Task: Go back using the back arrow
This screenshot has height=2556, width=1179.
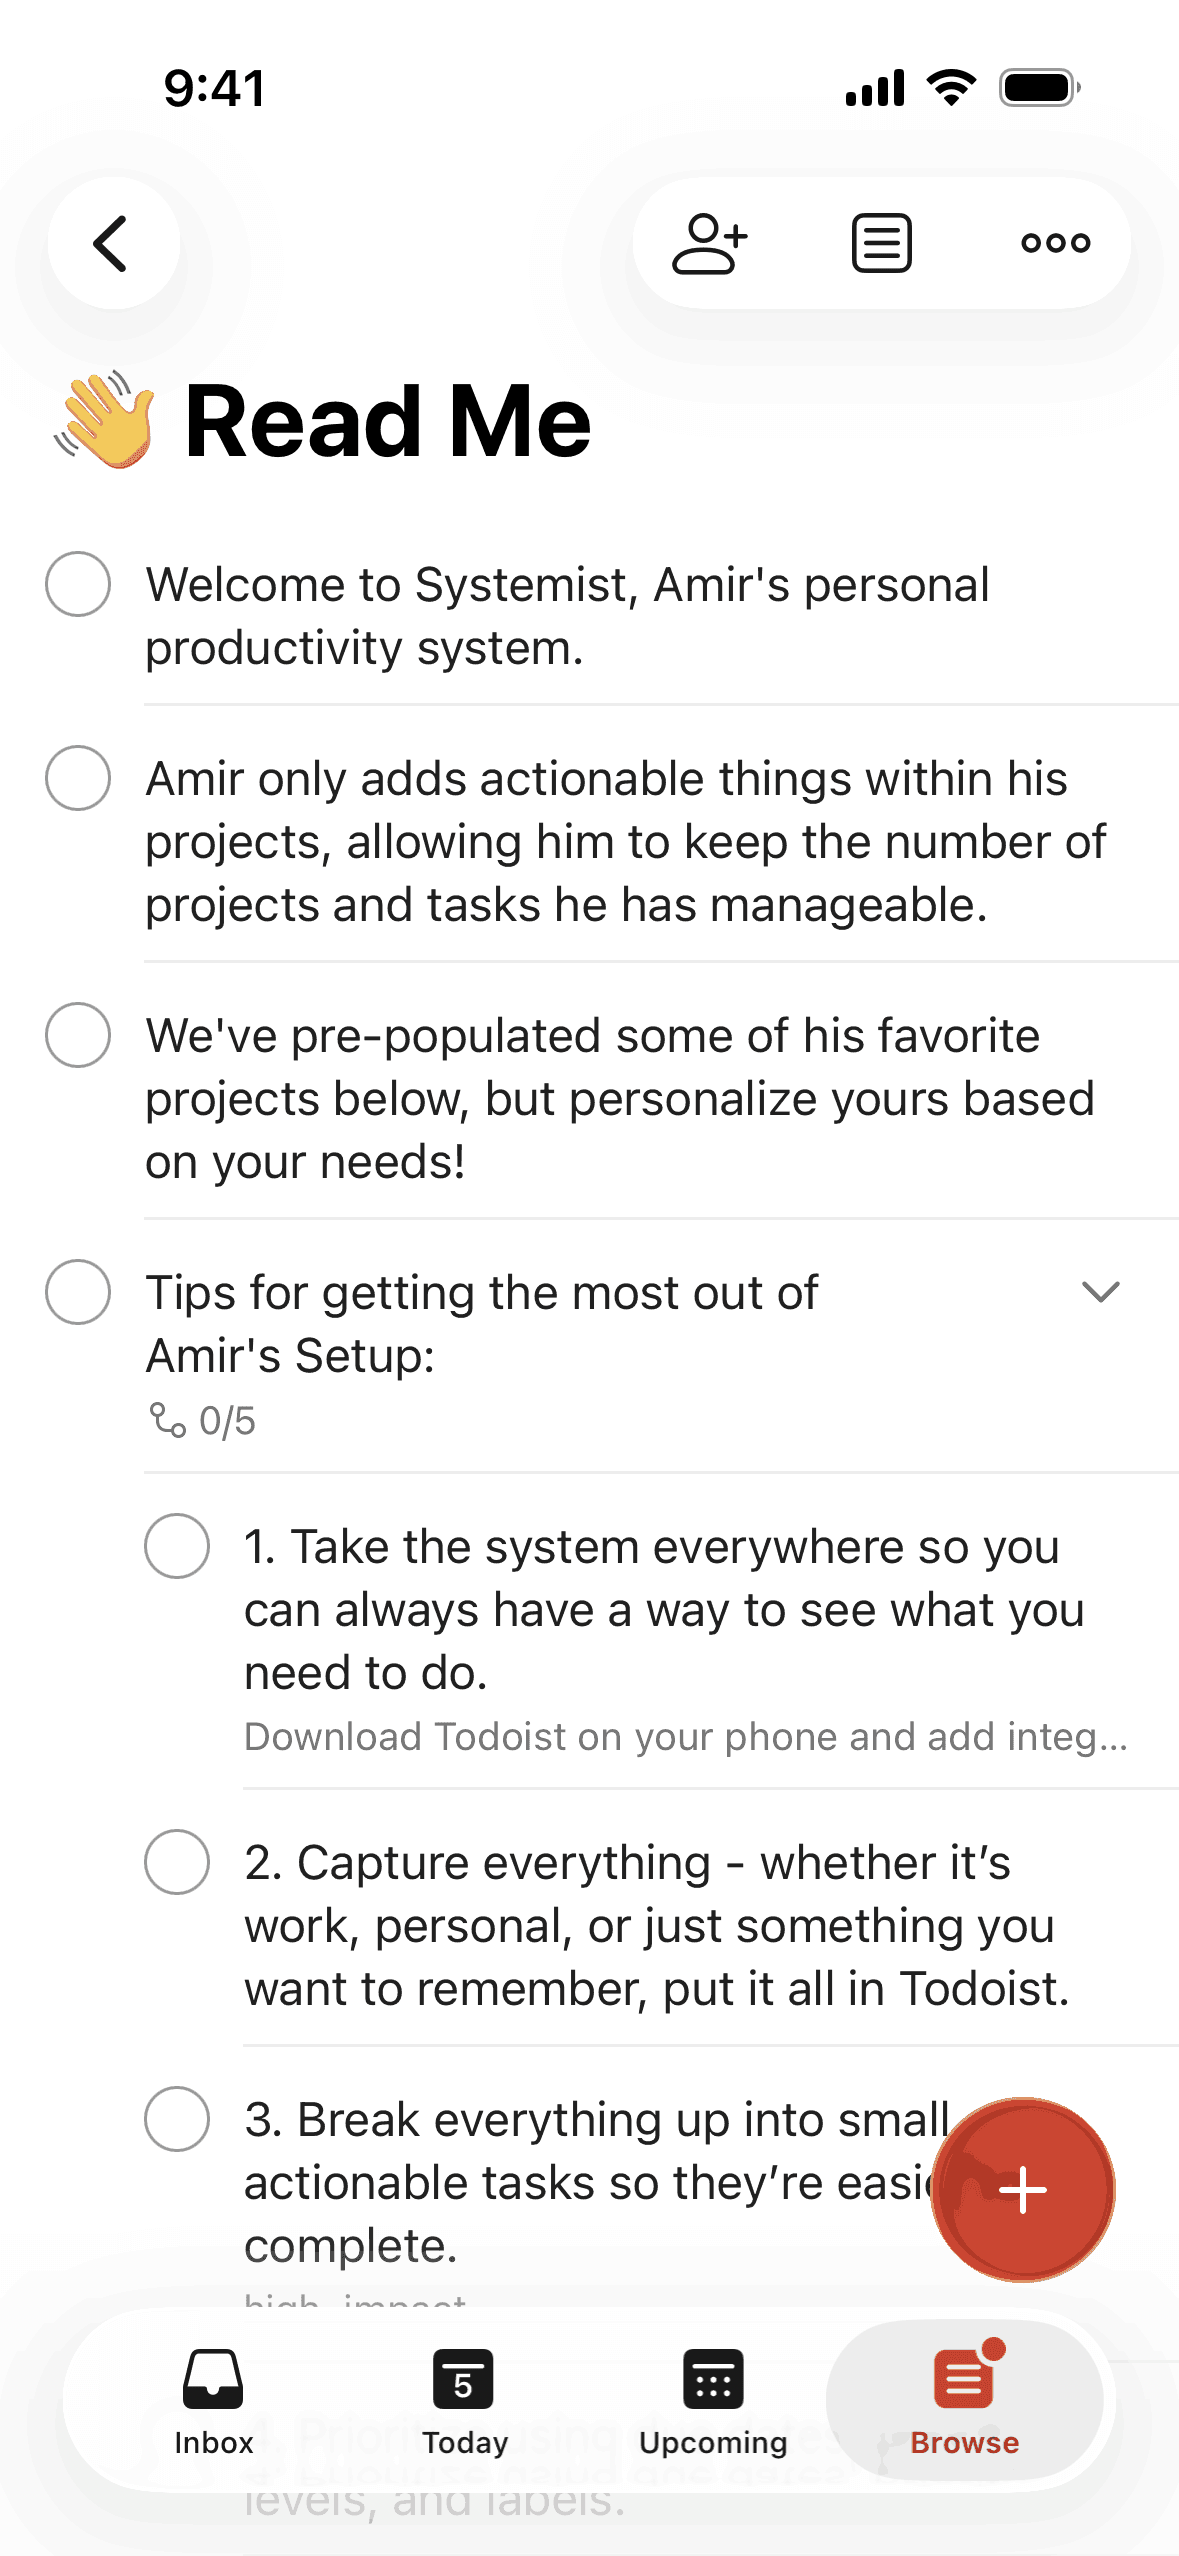Action: tap(113, 243)
